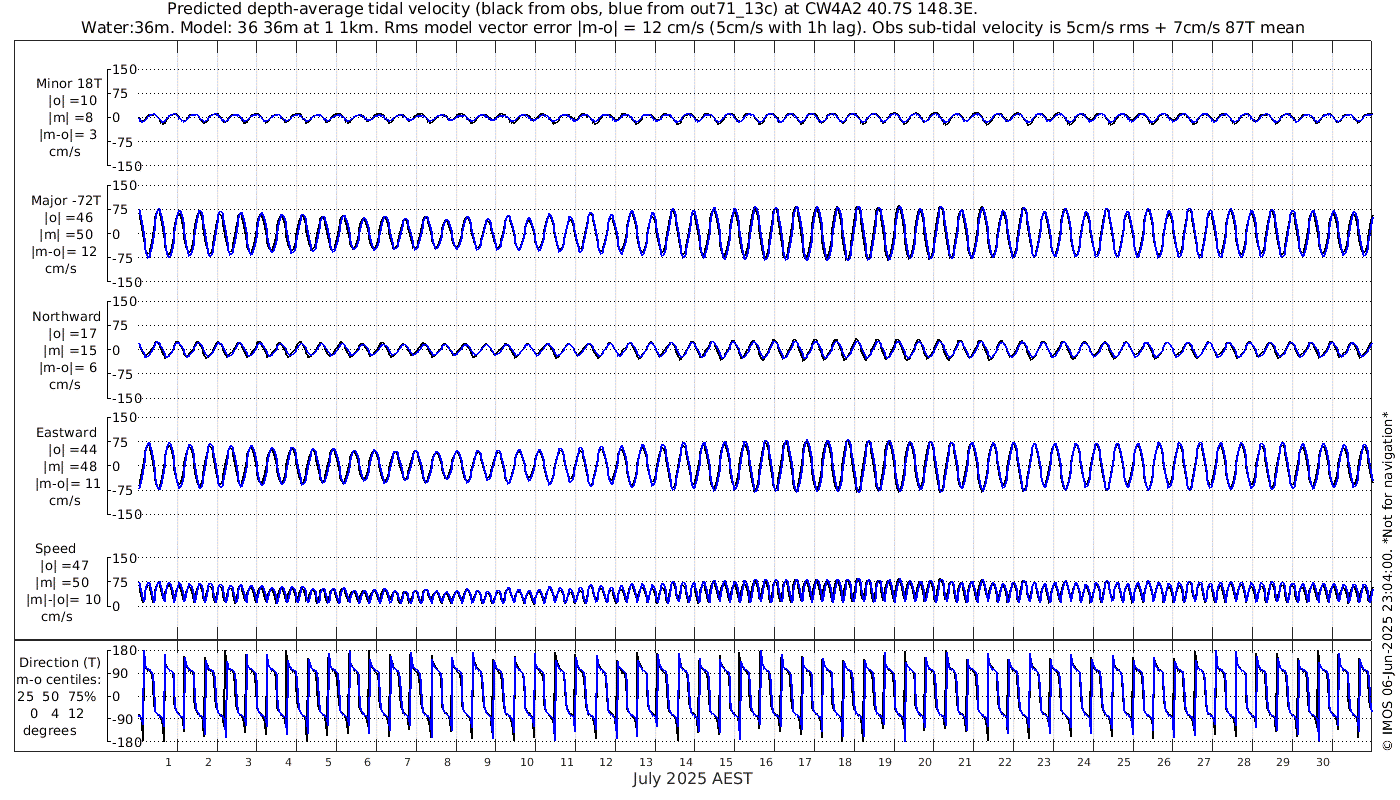Click date label "5" on time axis
The width and height of the screenshot is (1400, 800).
coord(328,762)
